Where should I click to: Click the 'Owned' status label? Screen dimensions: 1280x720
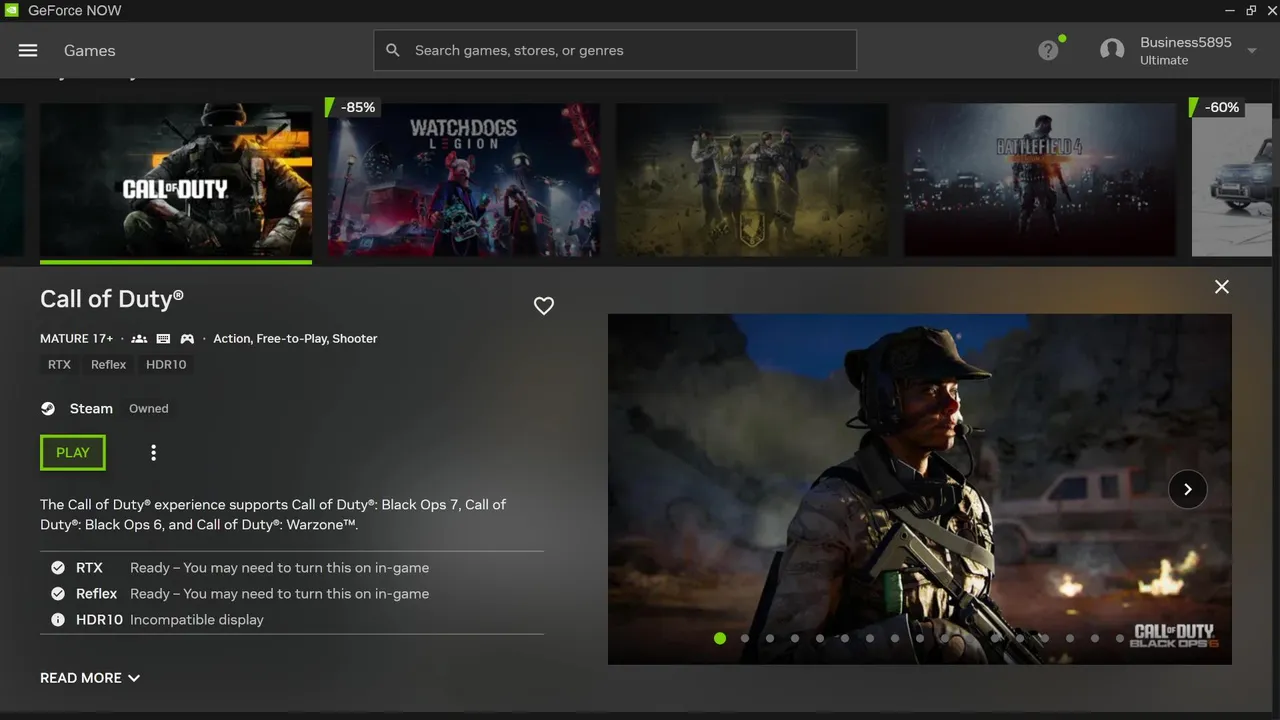click(x=148, y=408)
